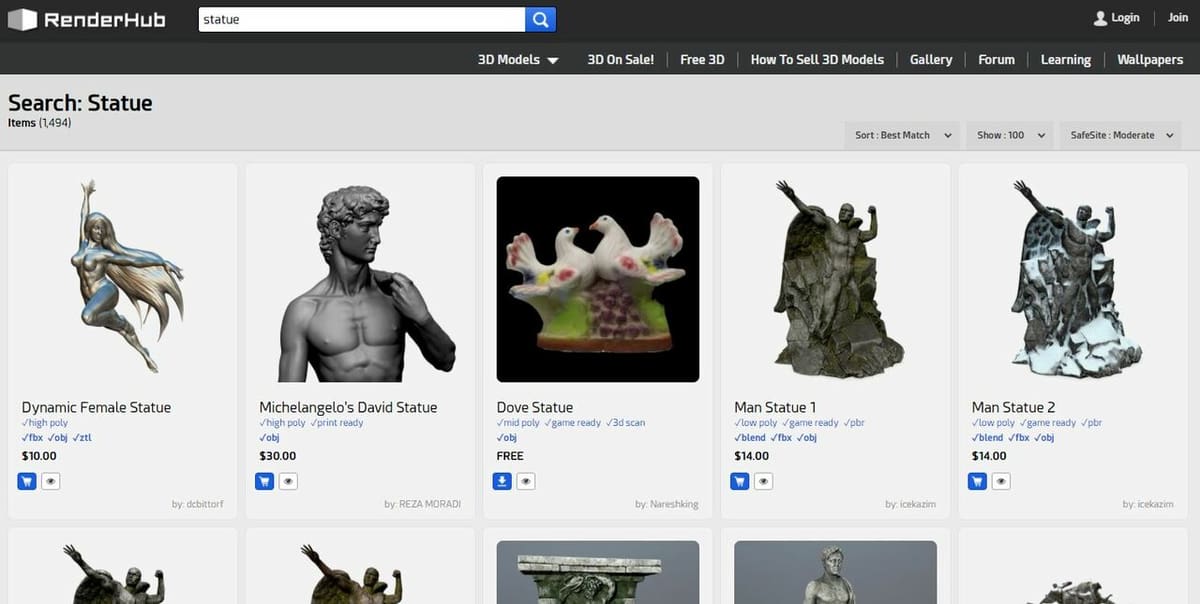Preview Man Statue 2 with eye icon
The height and width of the screenshot is (604, 1200).
(1001, 481)
